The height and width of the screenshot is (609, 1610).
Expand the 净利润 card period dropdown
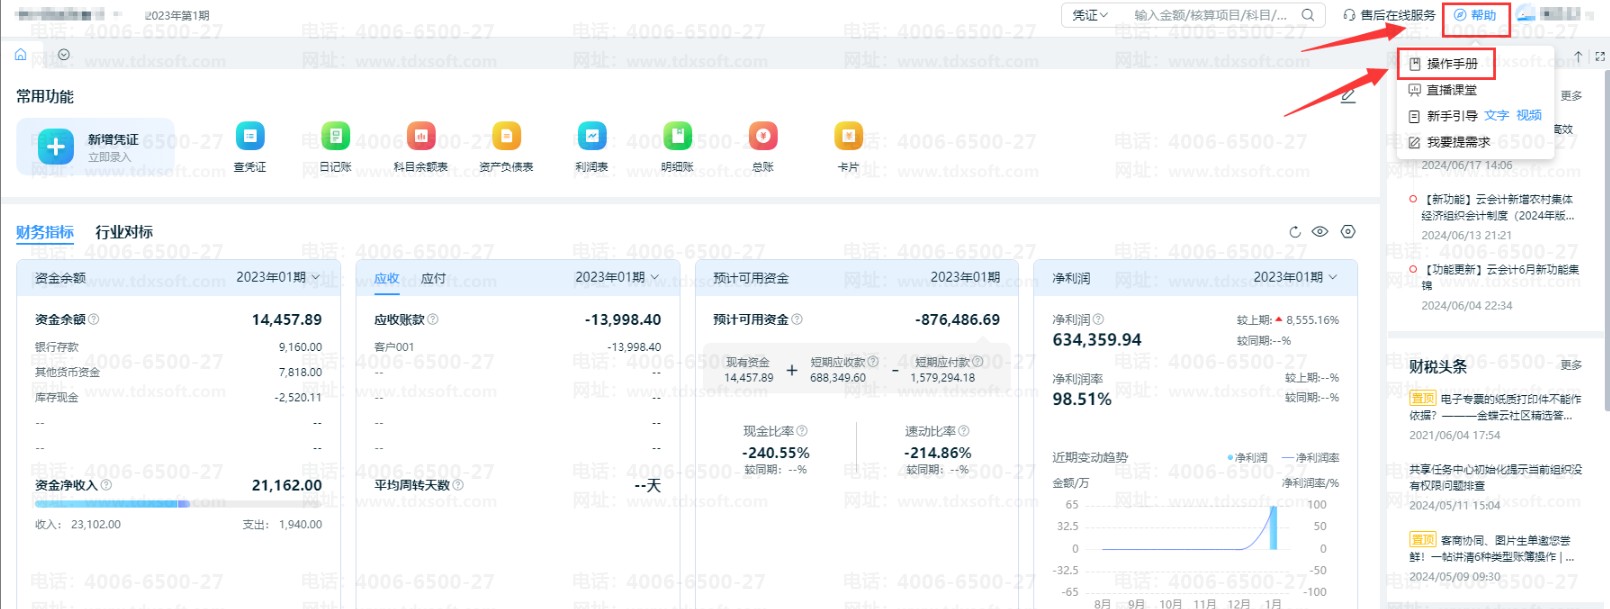tap(1295, 277)
